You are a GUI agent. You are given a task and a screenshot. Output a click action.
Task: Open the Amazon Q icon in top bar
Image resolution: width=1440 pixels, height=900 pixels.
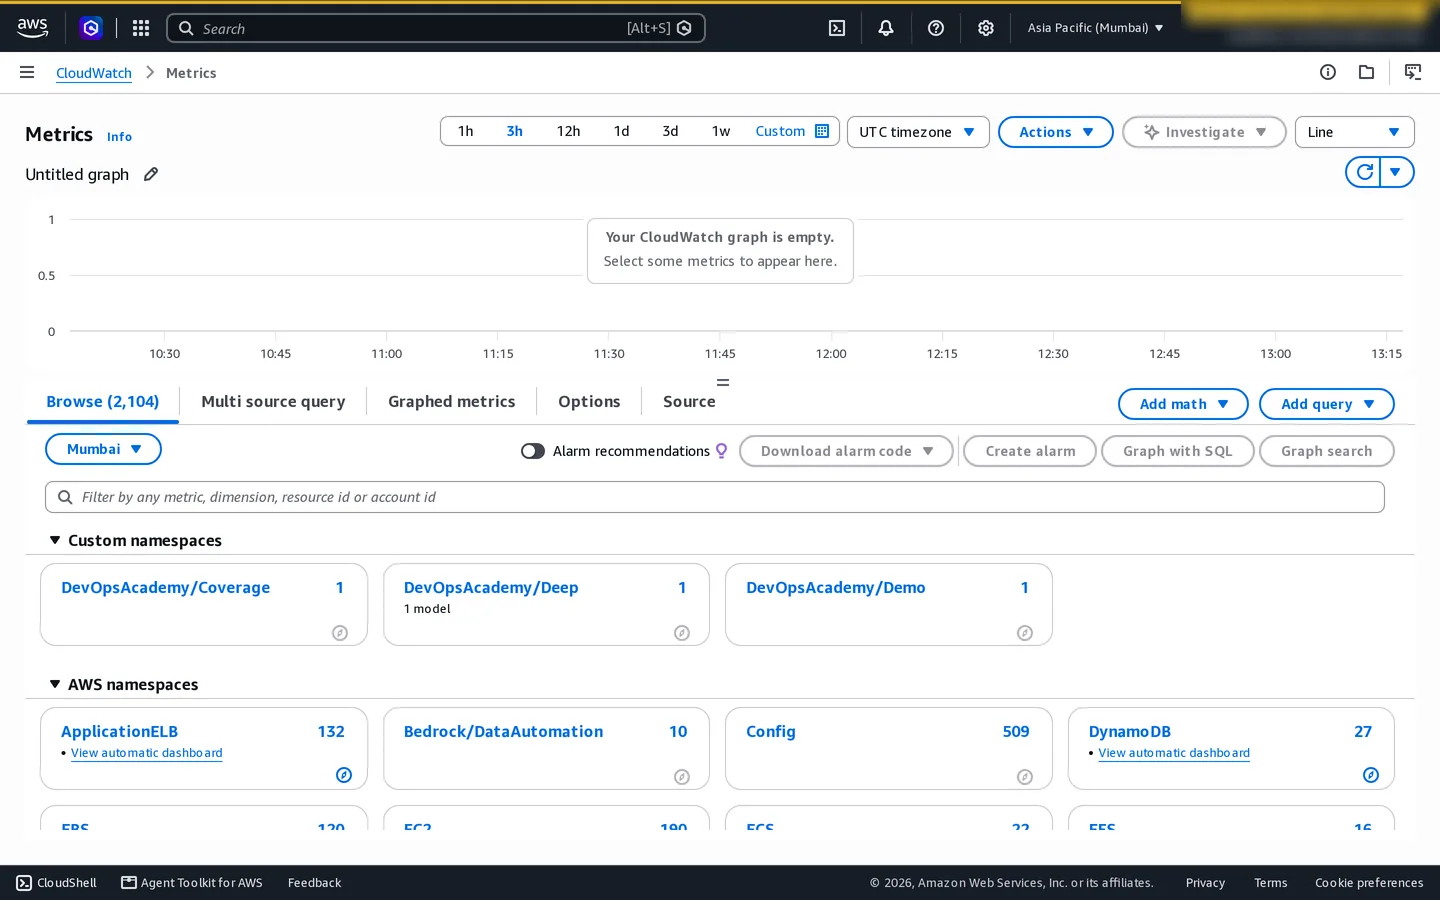(91, 28)
